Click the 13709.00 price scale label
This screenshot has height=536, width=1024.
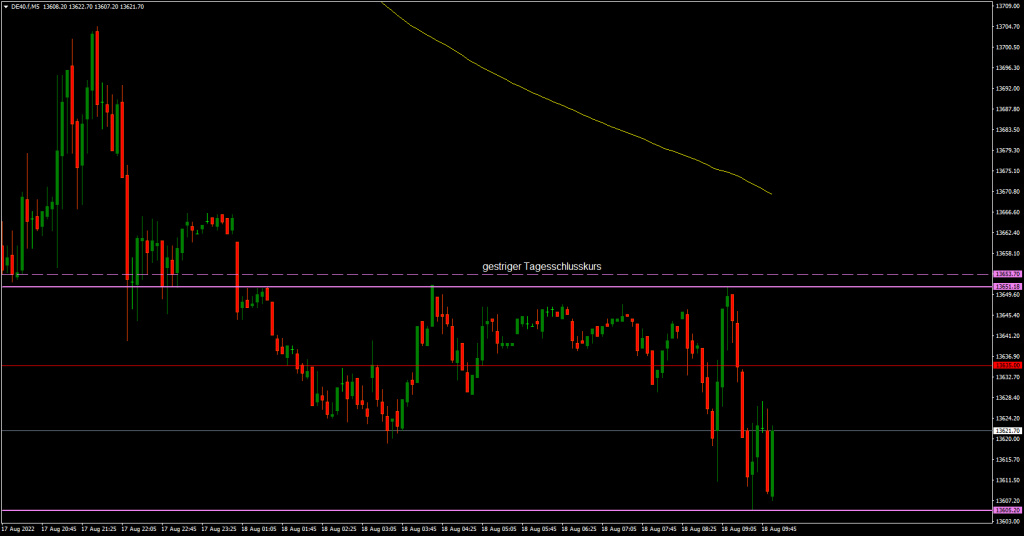tap(1006, 6)
